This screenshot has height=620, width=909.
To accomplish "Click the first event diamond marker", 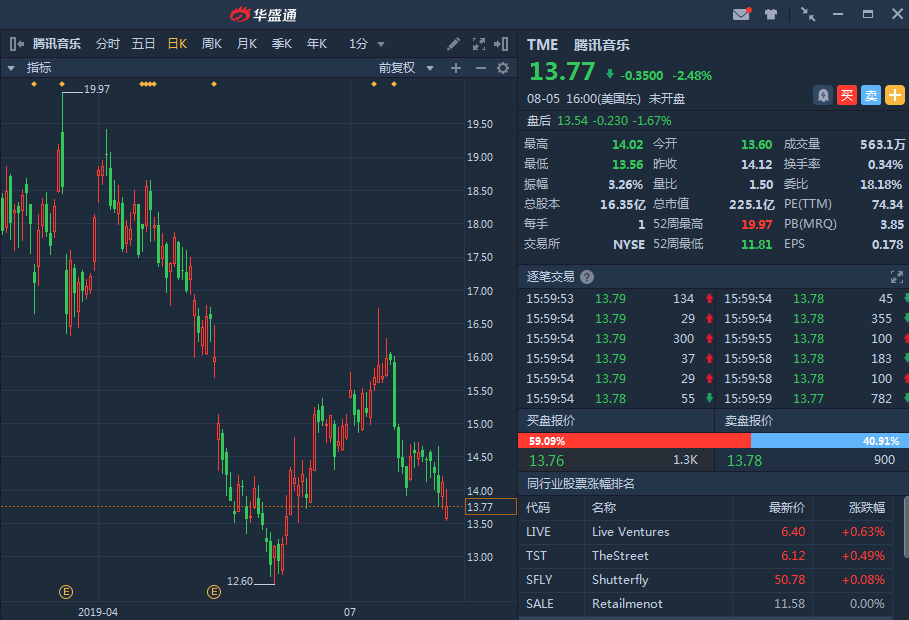I will click(34, 84).
